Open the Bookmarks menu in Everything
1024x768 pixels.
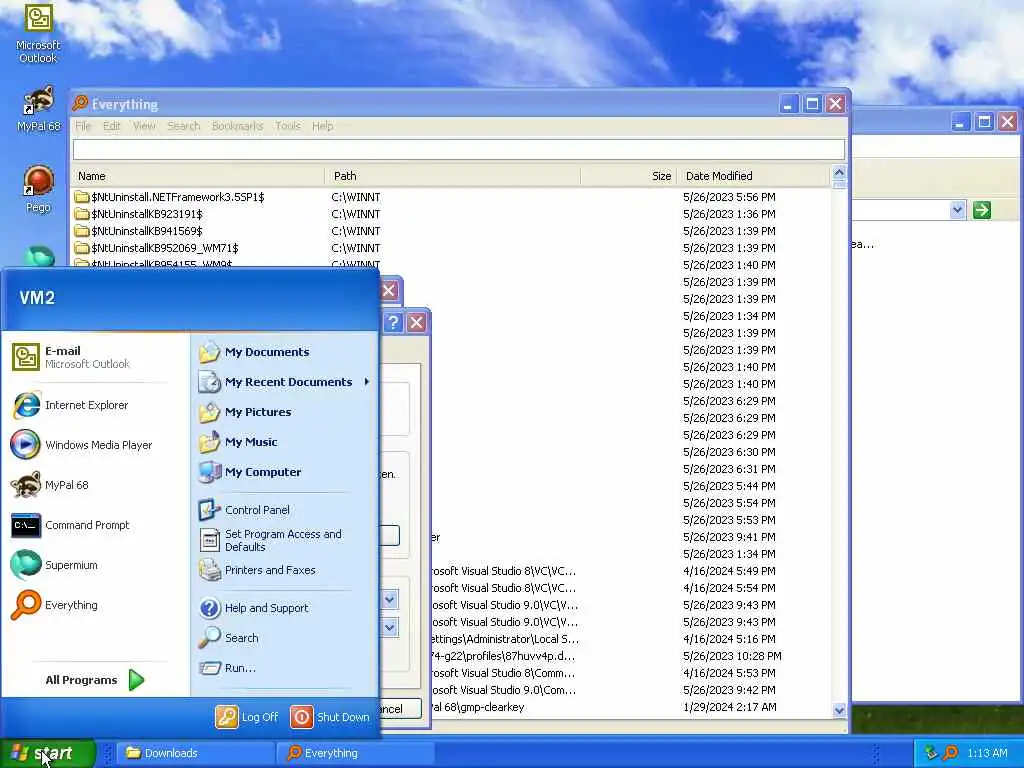click(237, 126)
